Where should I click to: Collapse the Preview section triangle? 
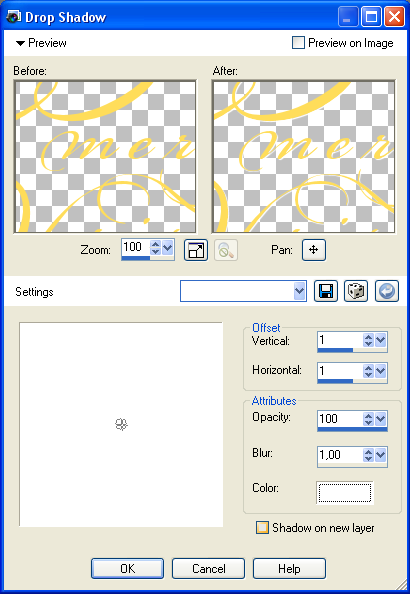click(x=20, y=43)
